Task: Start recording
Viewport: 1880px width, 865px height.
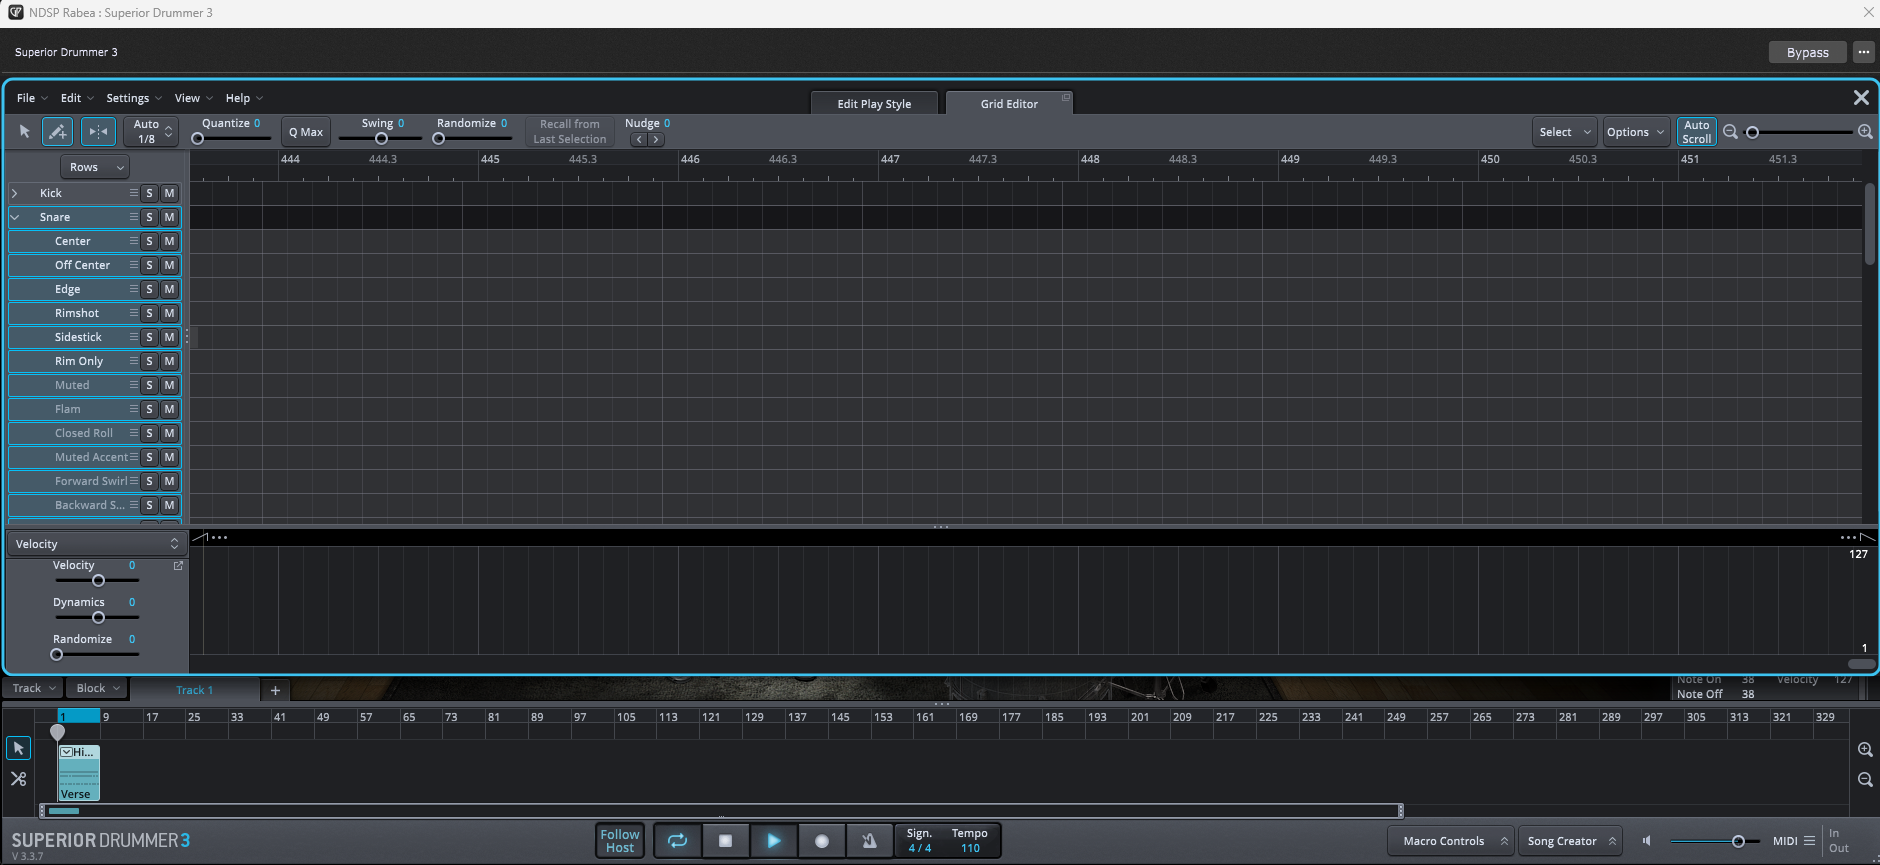Action: (821, 841)
